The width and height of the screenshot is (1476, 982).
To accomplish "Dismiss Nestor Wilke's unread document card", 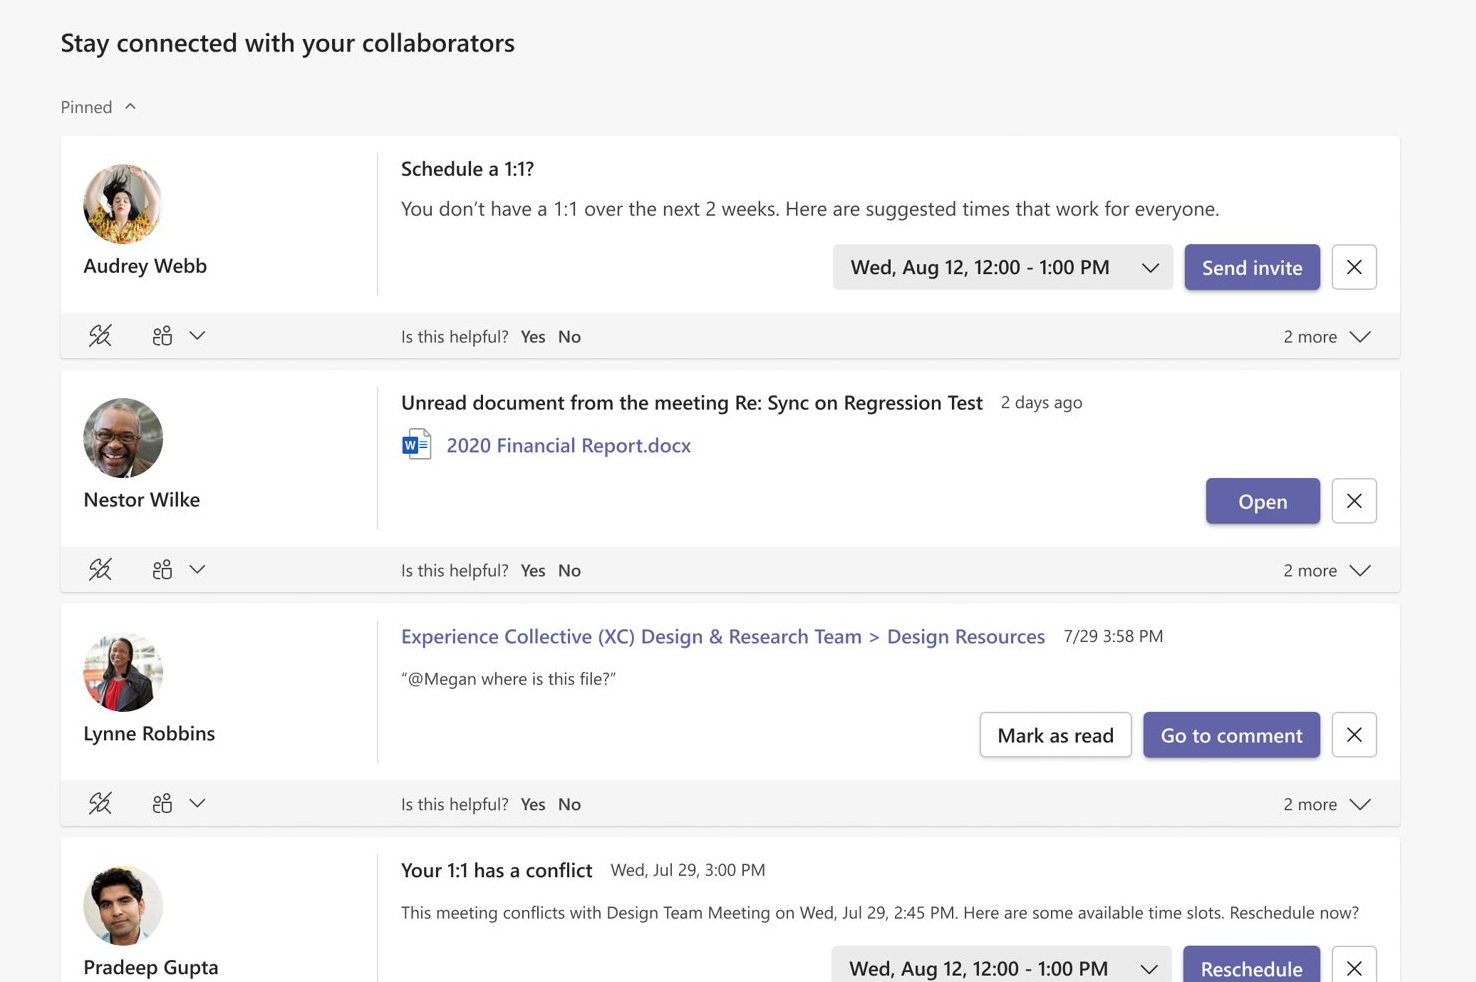I will 1354,501.
